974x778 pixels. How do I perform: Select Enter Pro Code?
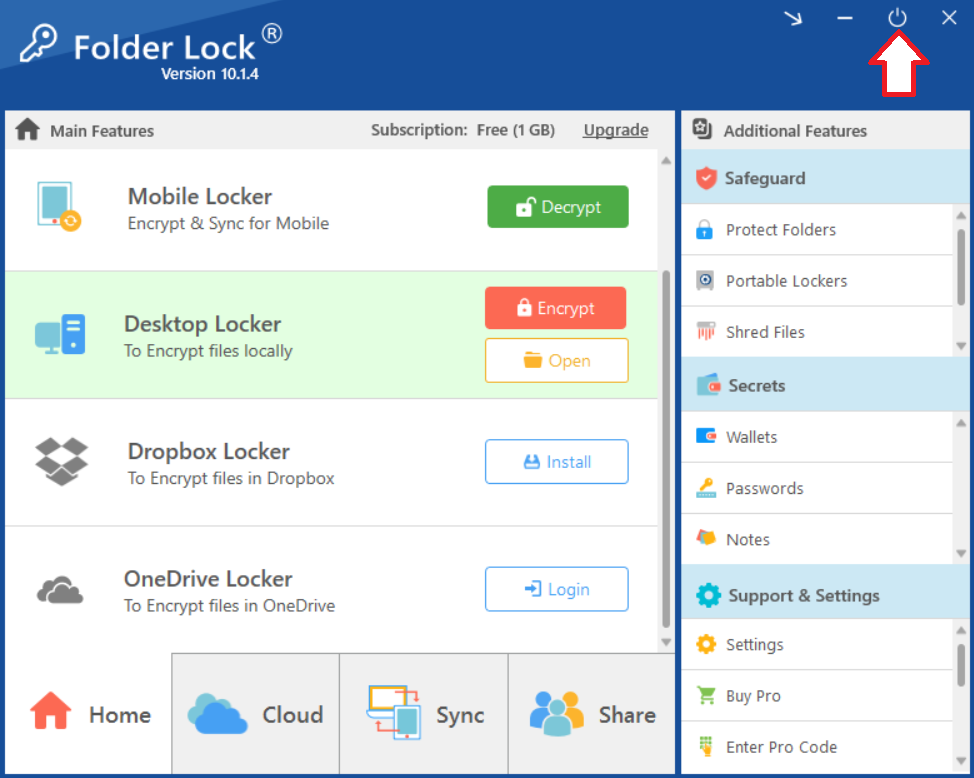coord(817,746)
